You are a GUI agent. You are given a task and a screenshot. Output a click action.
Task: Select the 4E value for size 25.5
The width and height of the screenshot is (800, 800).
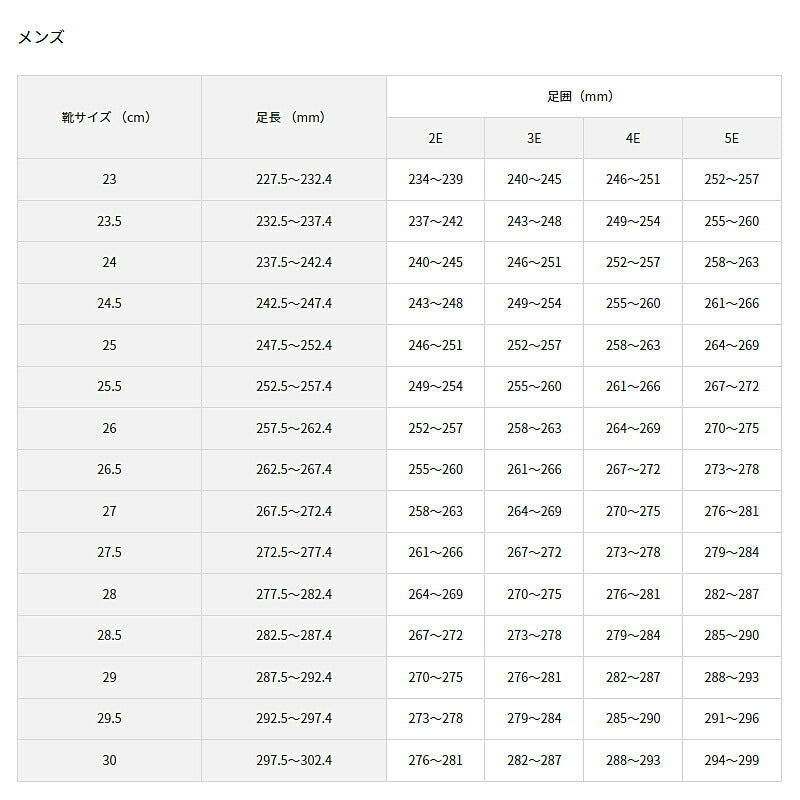632,386
